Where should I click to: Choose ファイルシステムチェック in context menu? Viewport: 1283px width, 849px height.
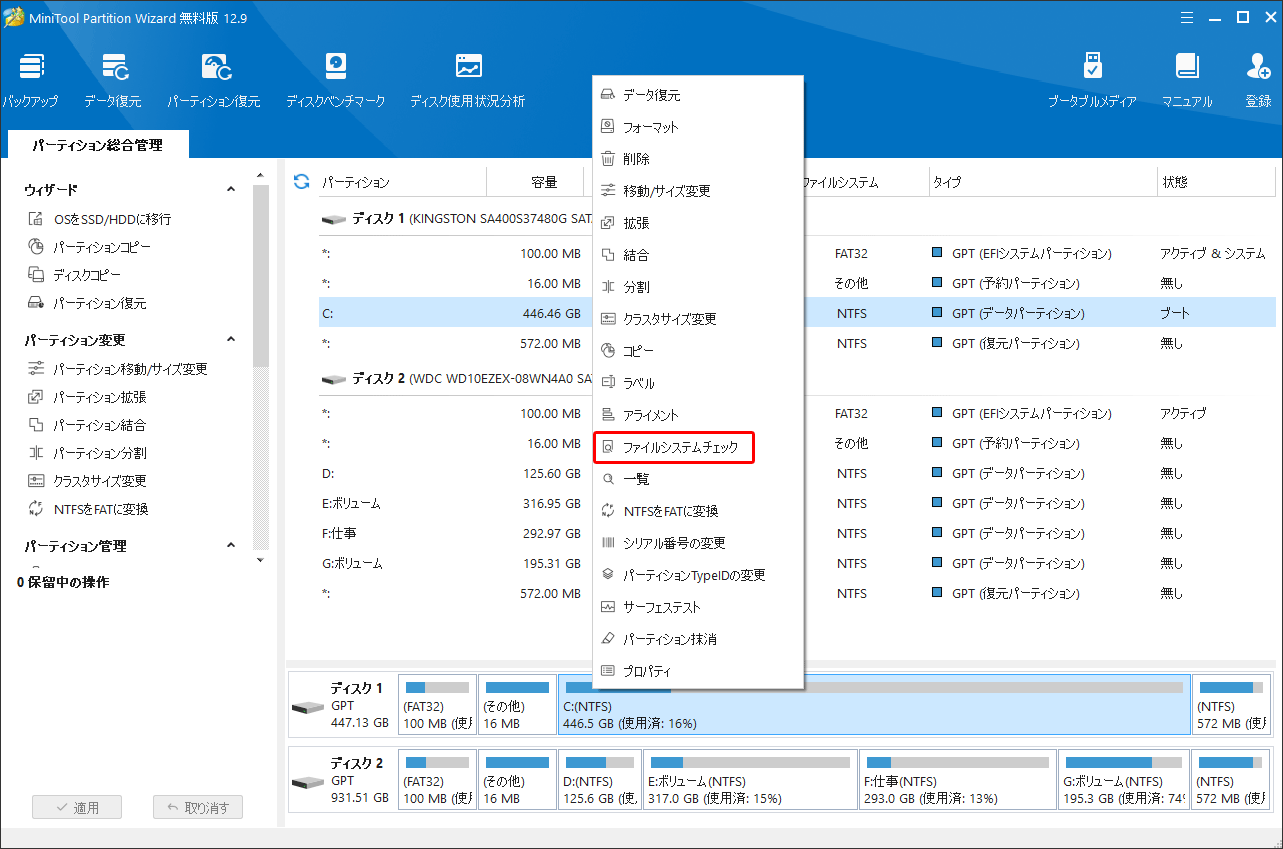[x=698, y=447]
